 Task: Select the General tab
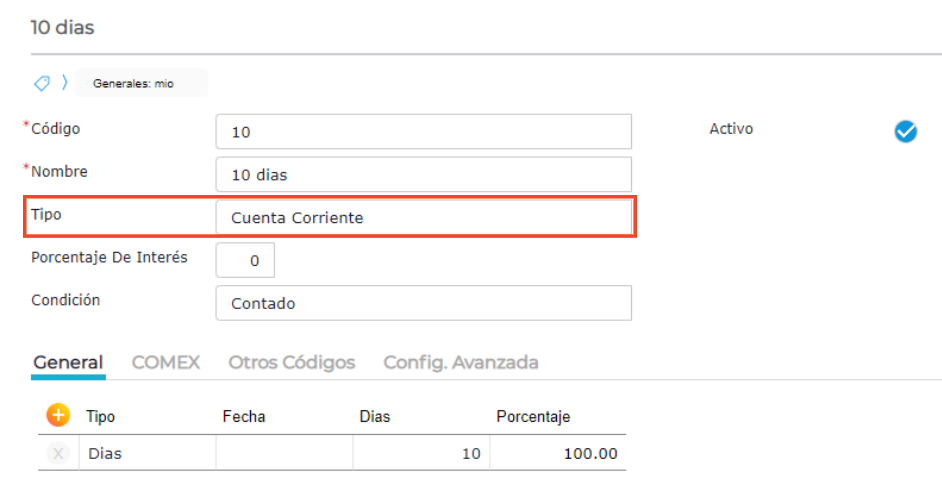coord(68,362)
